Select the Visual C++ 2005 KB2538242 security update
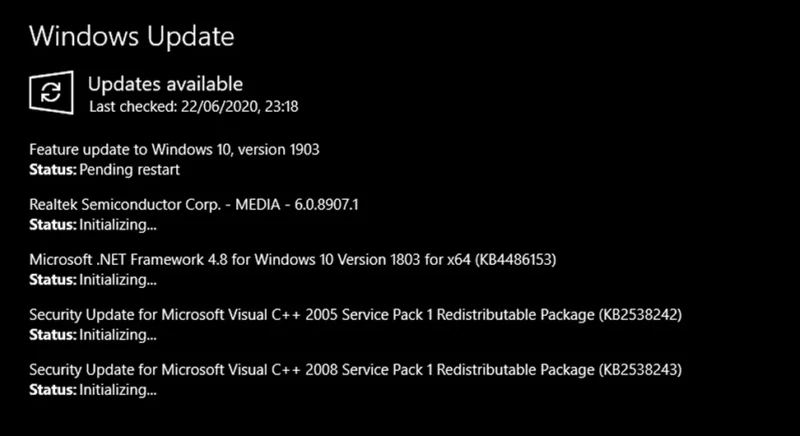The height and width of the screenshot is (436, 800). pyautogui.click(x=356, y=315)
